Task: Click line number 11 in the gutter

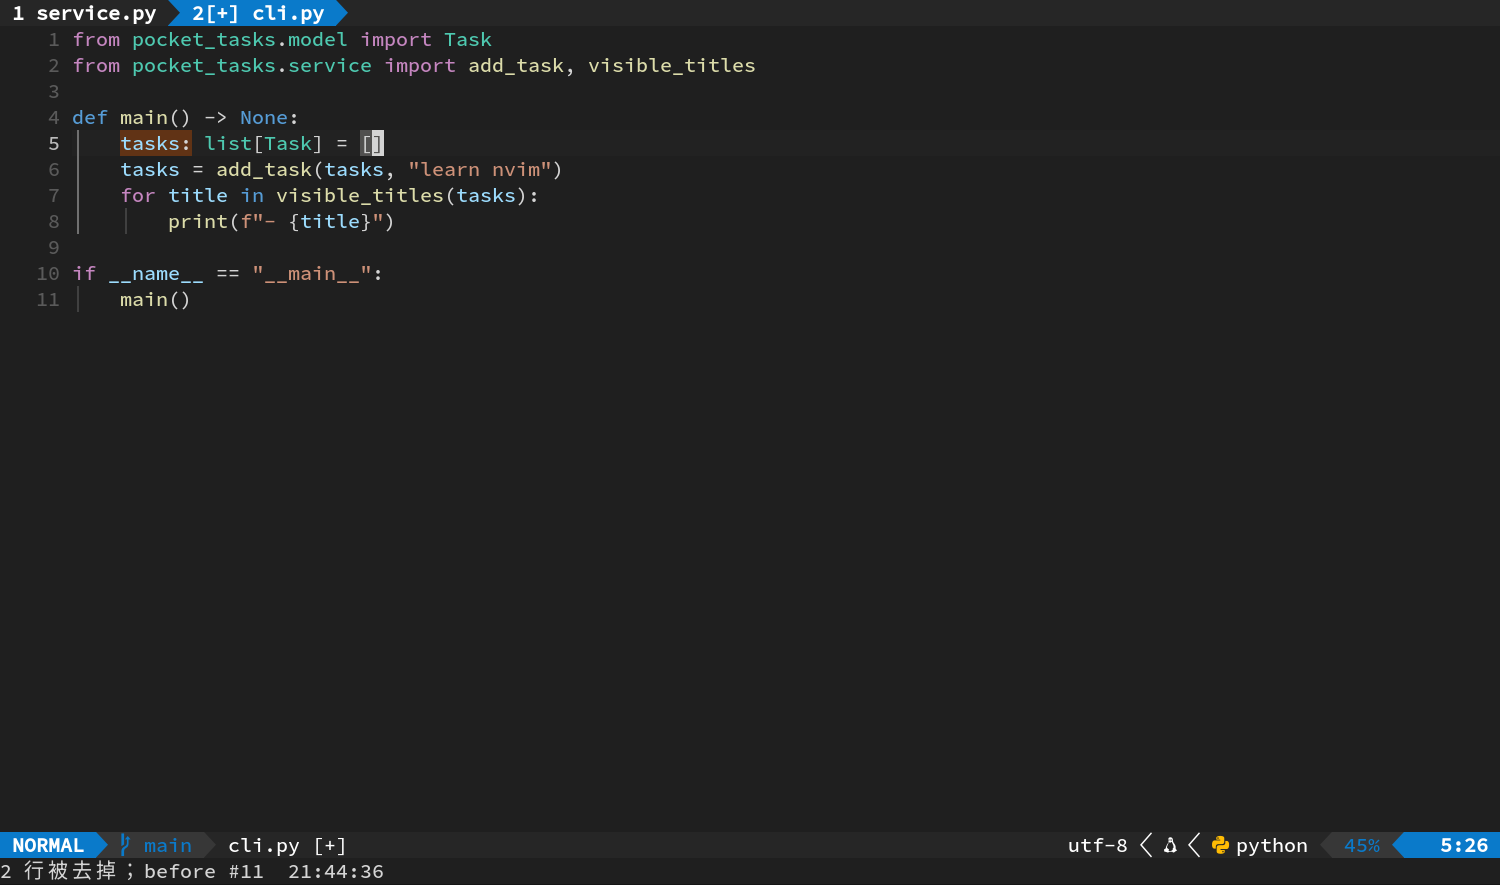Action: click(48, 299)
